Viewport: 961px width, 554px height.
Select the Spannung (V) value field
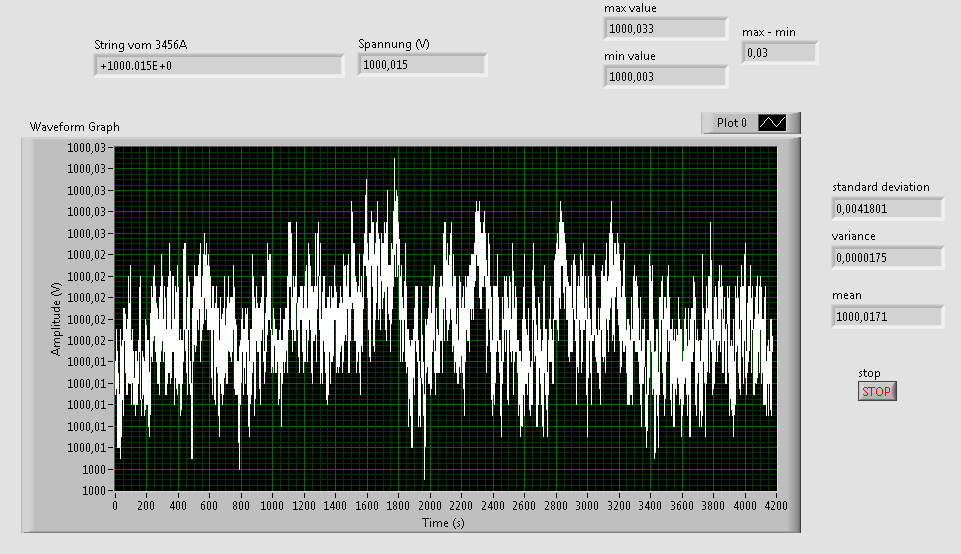[x=422, y=64]
